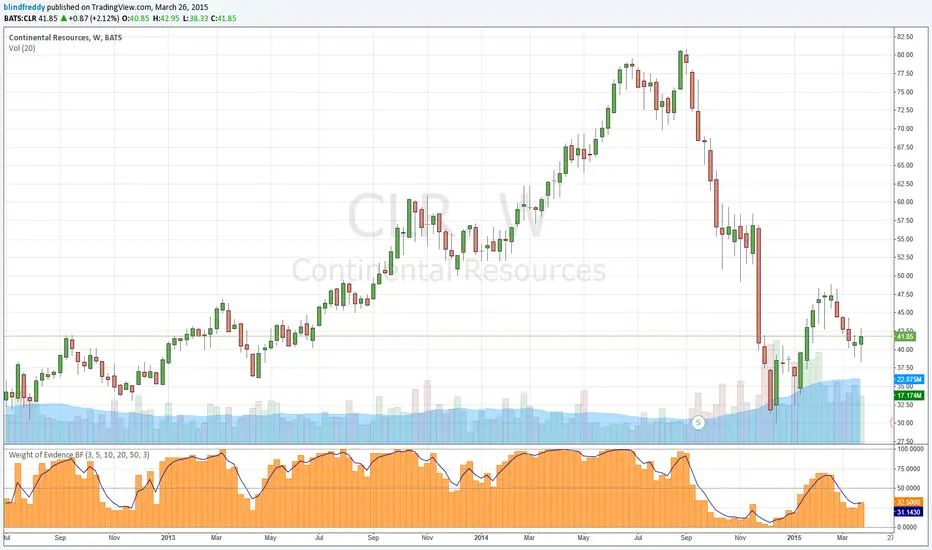
Task: Click the 'Weight of Evidence BF (3, 5, 10, 20, 50, 3)' legend
Action: coord(79,455)
